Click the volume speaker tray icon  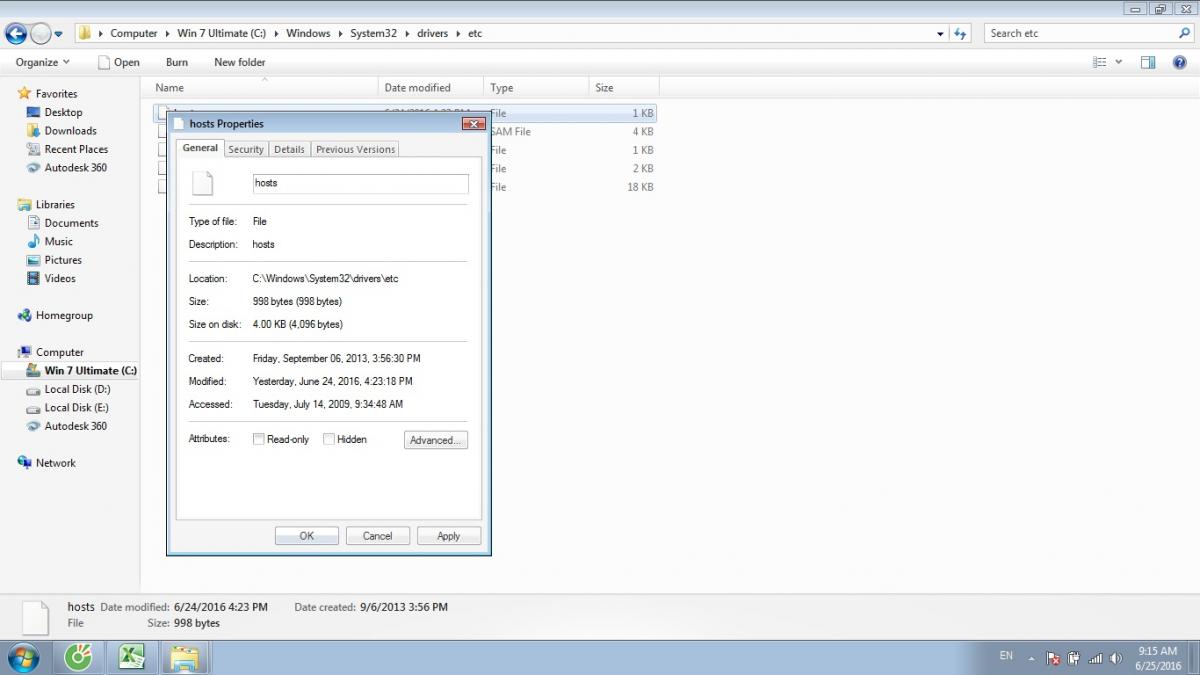click(1116, 658)
